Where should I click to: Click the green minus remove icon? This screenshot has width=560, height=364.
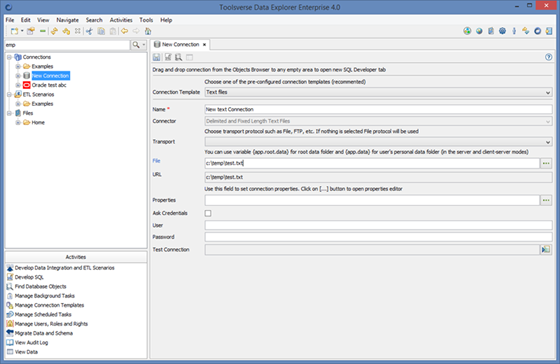click(x=42, y=31)
